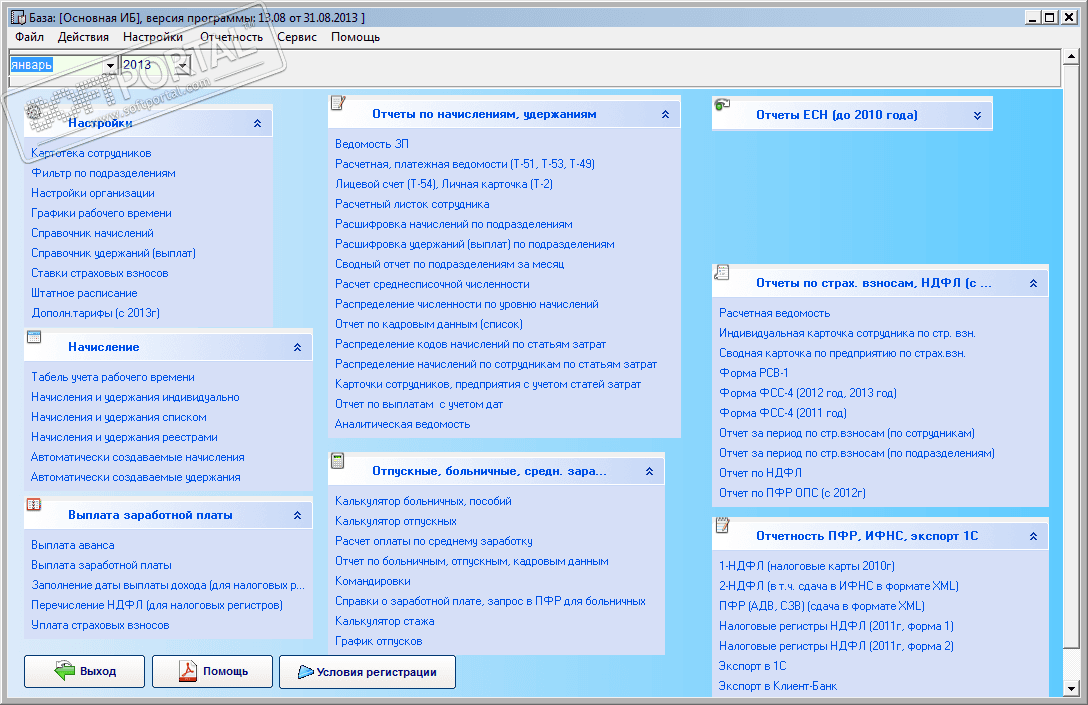Open Аналитическая ведомость
Screen dimensions: 1088x705
(402, 424)
